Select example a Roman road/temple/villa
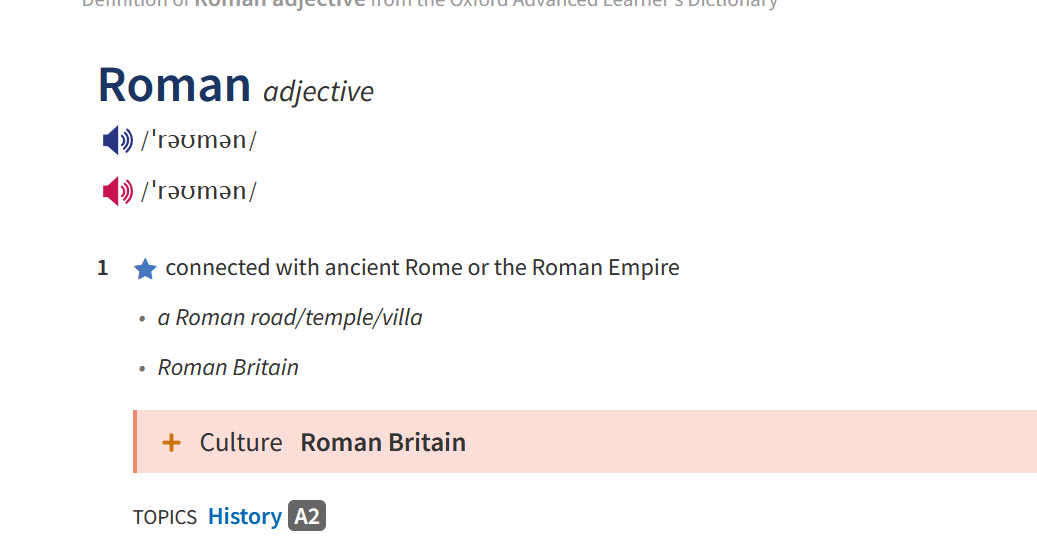1037x550 pixels. (290, 317)
